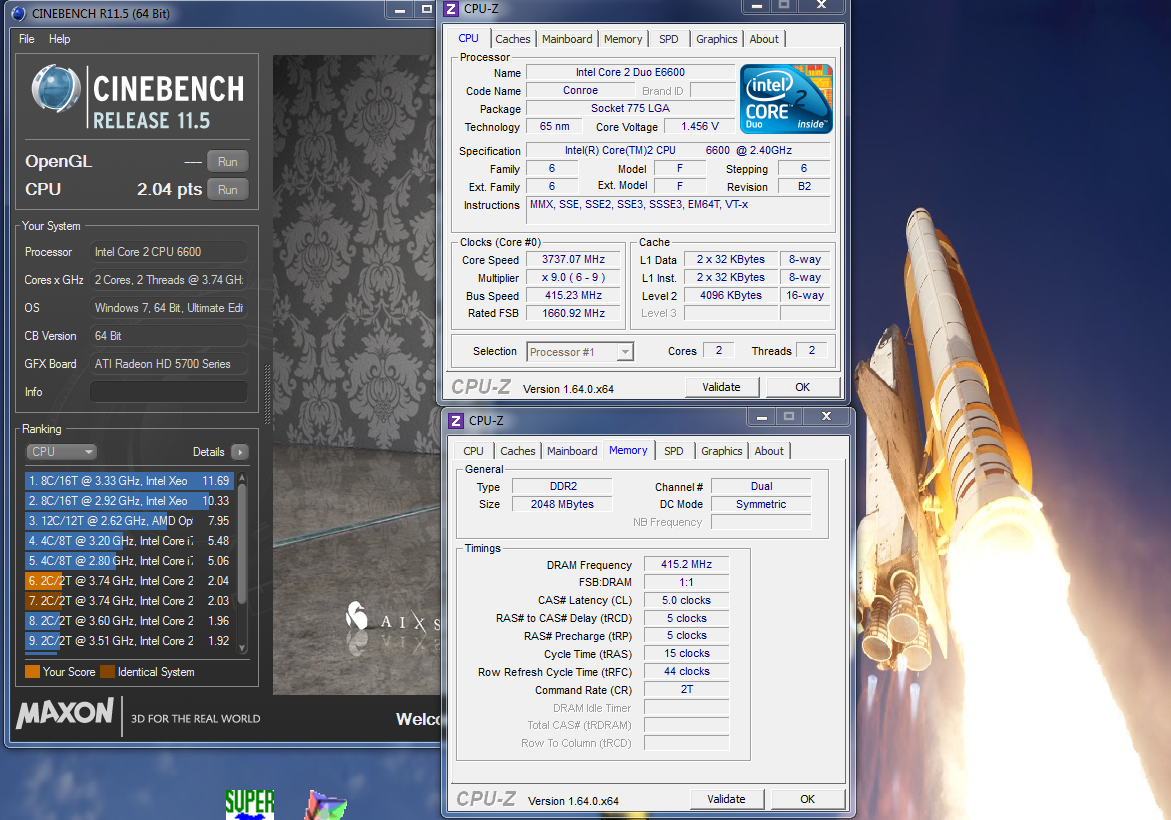1171x820 pixels.
Task: Switch to Caches tab in lower CPU-Z window
Action: pyautogui.click(x=518, y=451)
